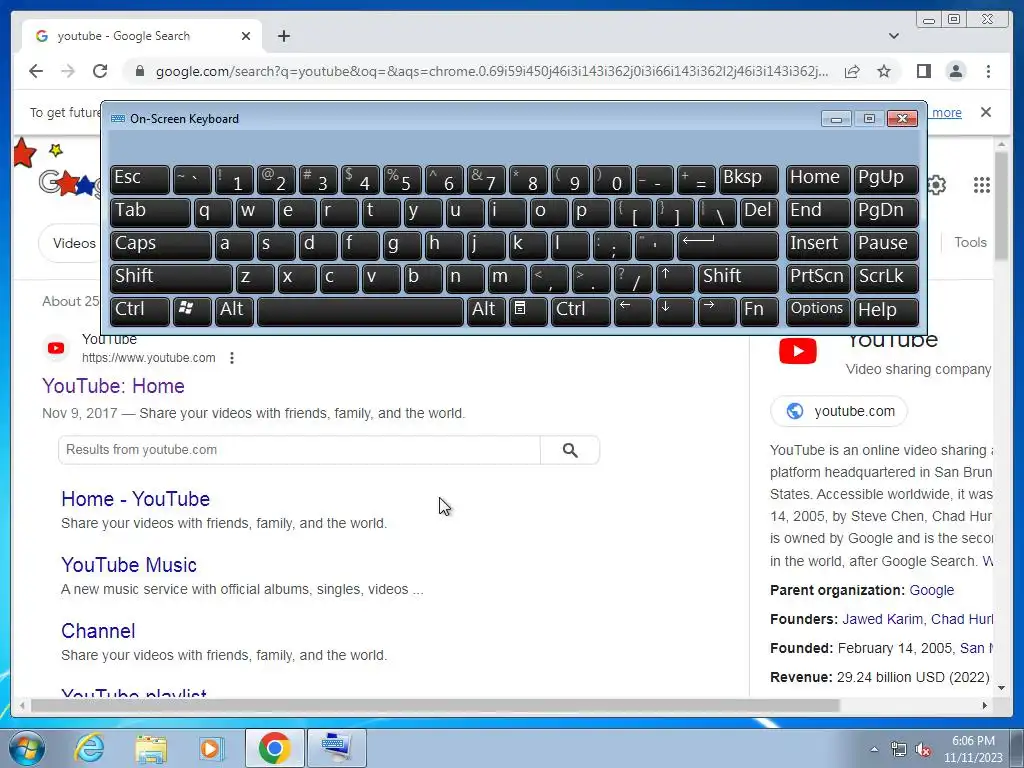Open the tab search dropdown chevron
This screenshot has height=768, width=1024.
894,36
